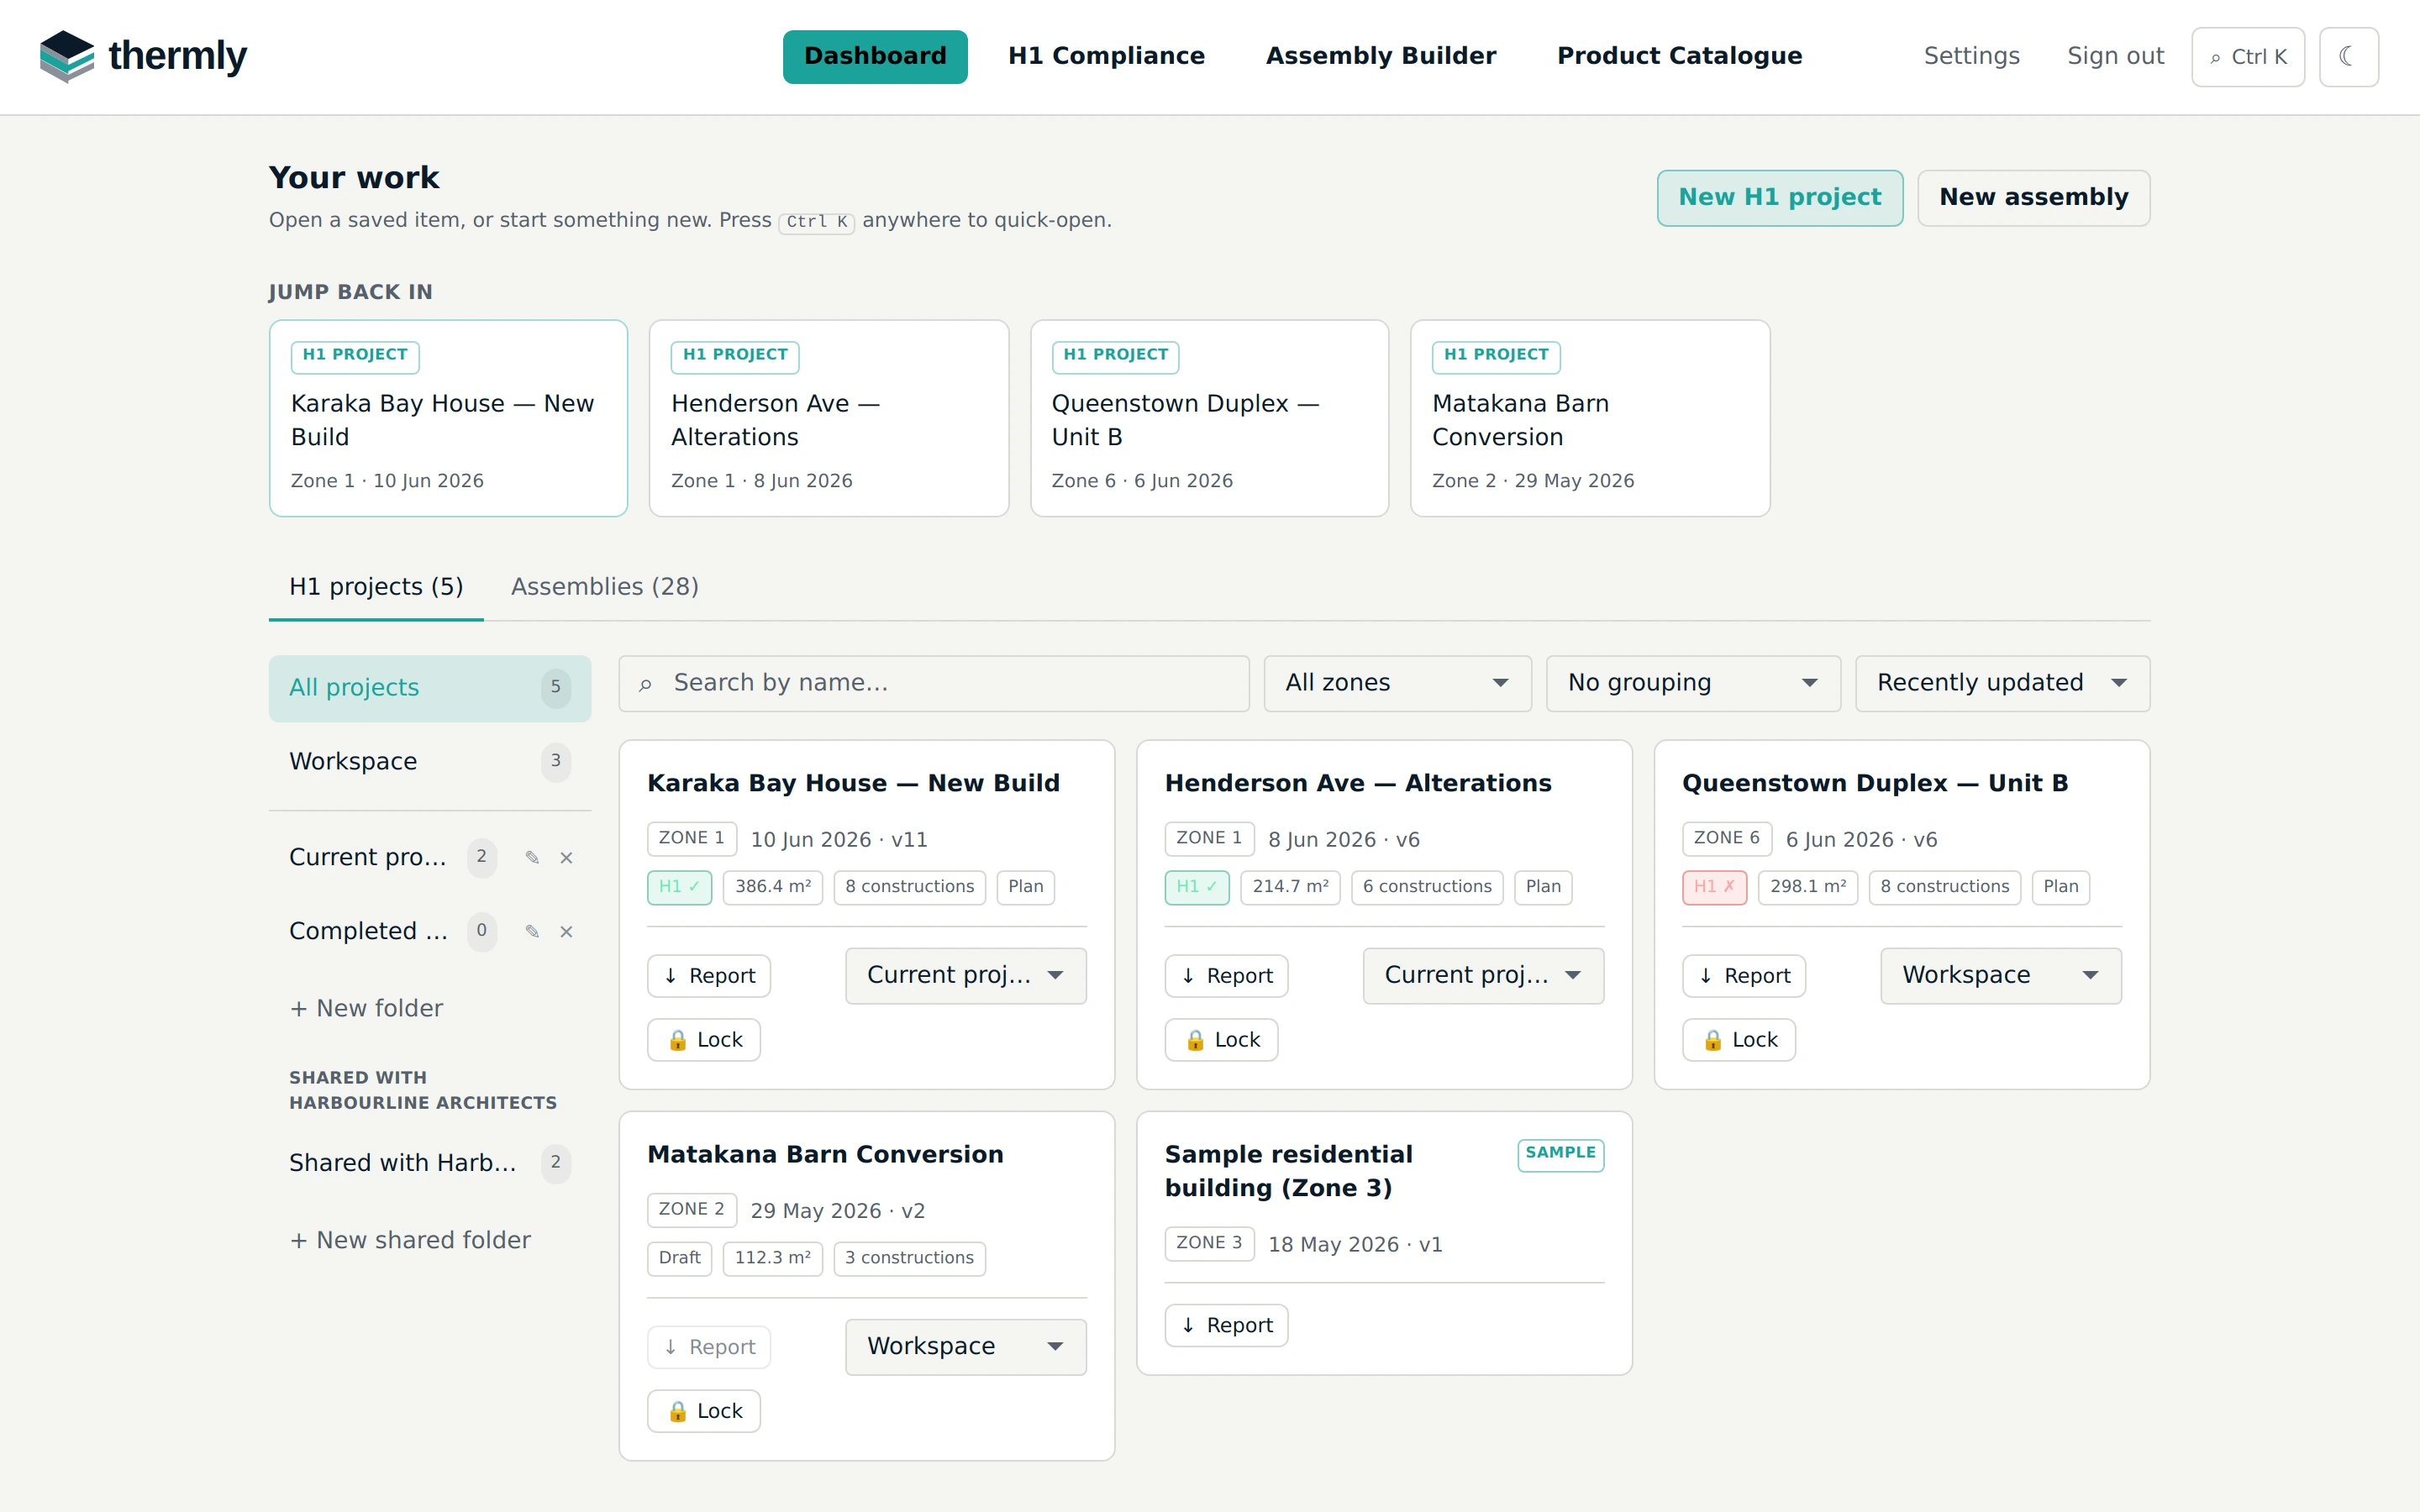Download Karaka Bay House report
The height and width of the screenshot is (1512, 2420).
(x=709, y=976)
